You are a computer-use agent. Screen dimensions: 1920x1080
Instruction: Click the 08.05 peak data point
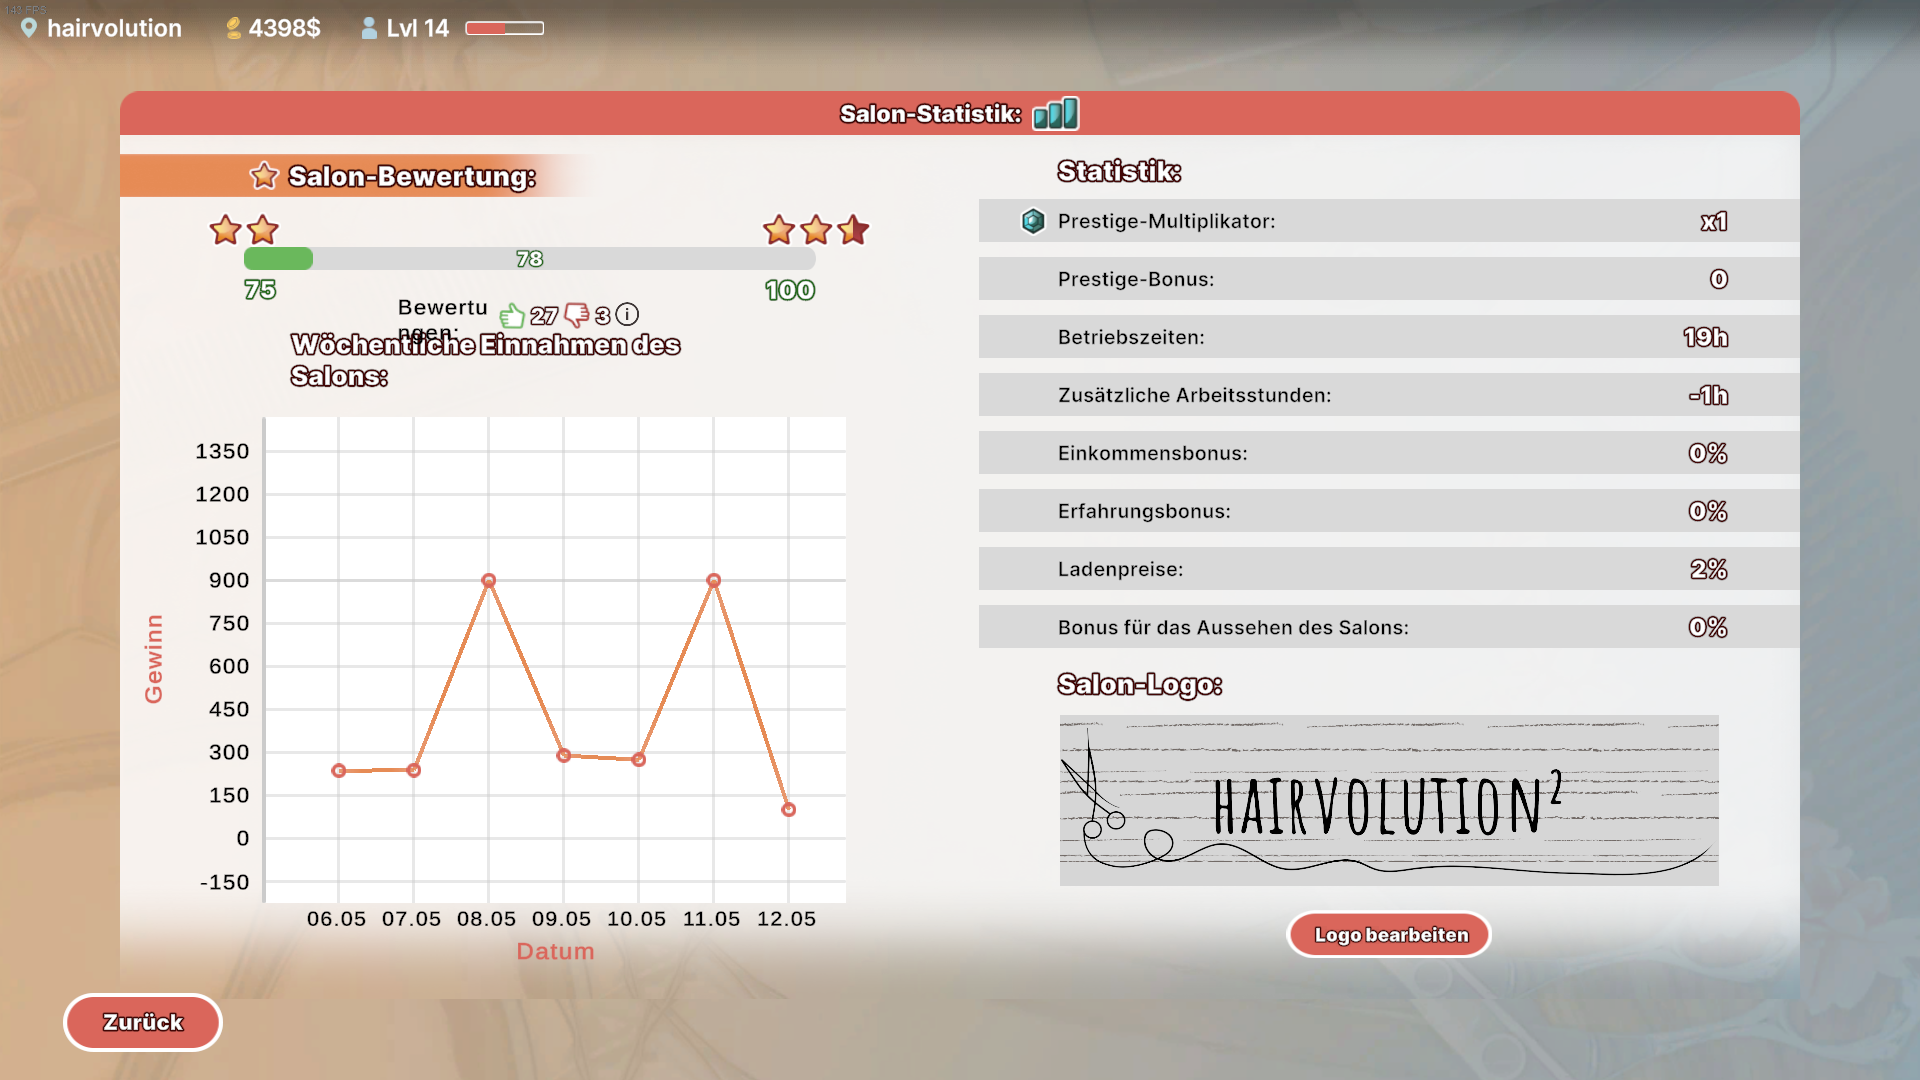click(x=489, y=580)
